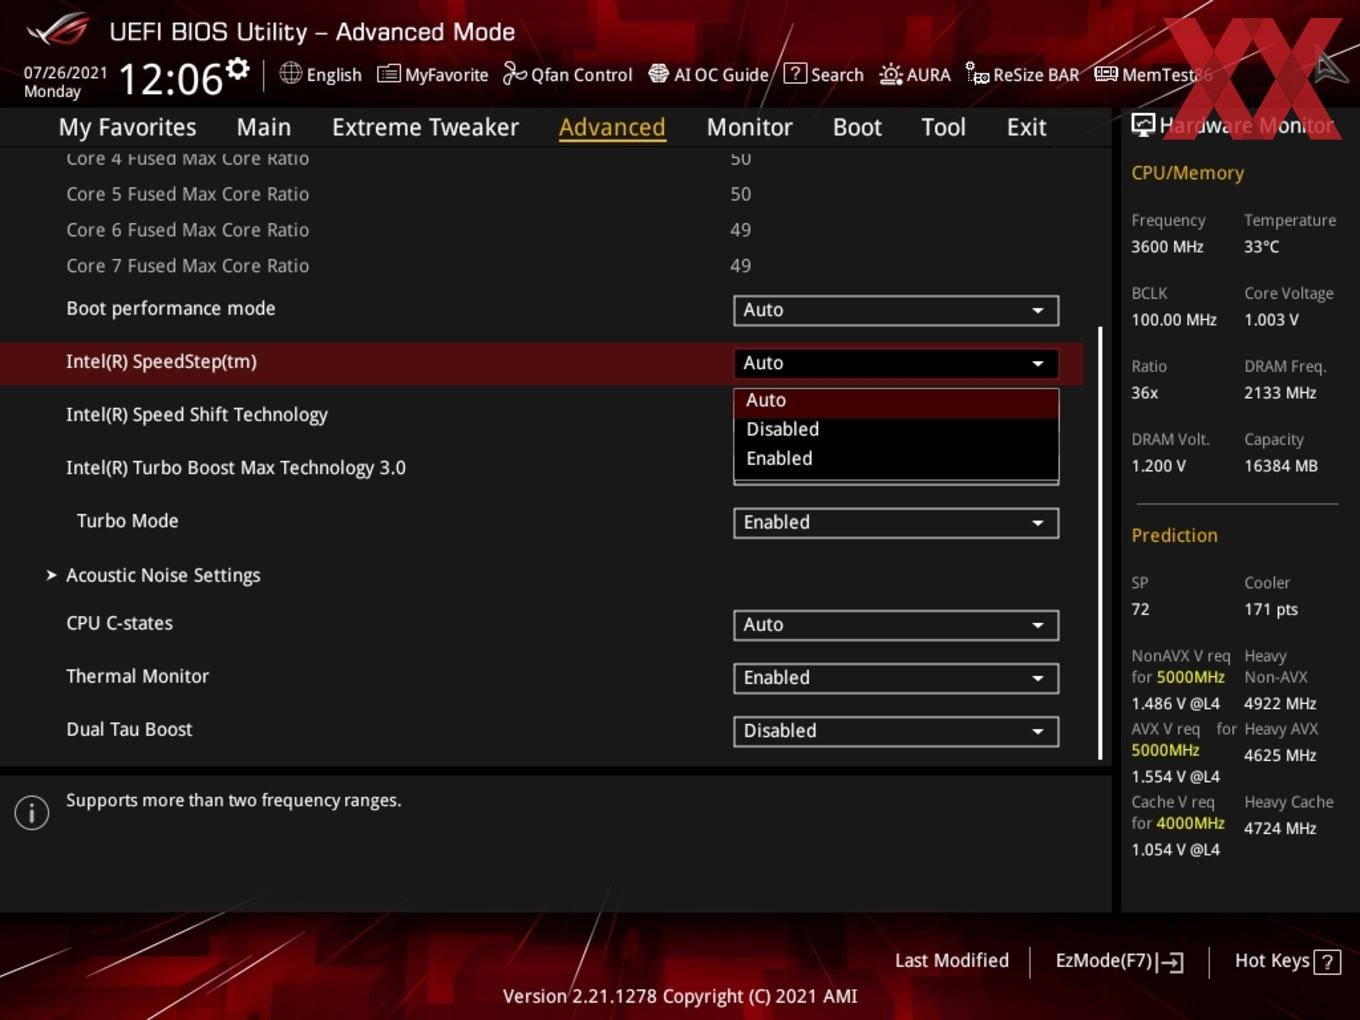Open Turbo Mode dropdown
Viewport: 1360px width, 1020px height.
click(896, 522)
